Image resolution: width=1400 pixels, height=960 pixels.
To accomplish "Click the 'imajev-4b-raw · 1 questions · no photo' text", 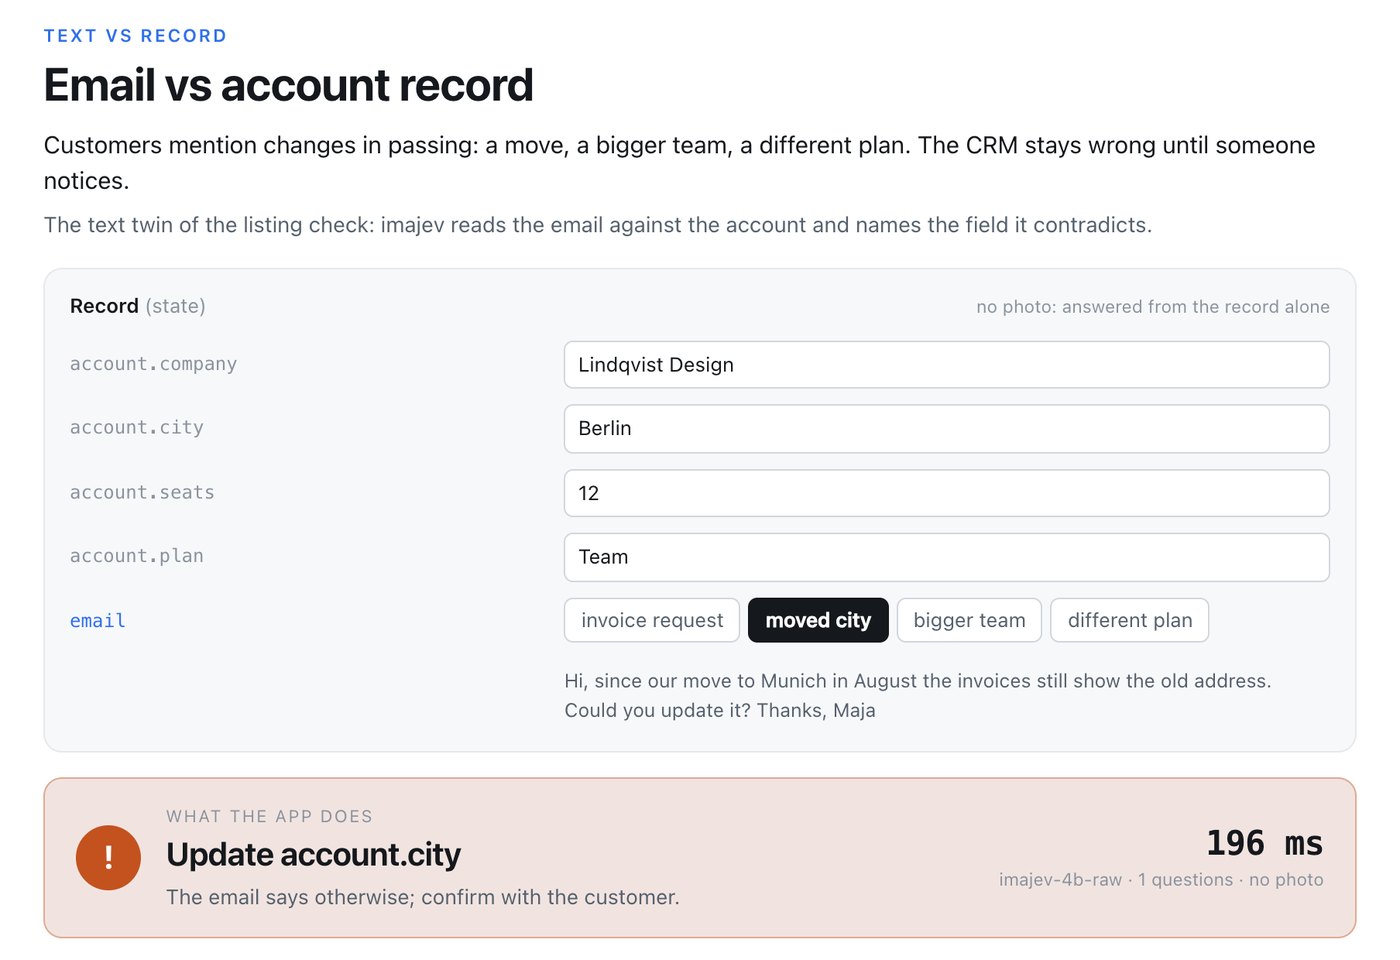I will tap(1161, 880).
